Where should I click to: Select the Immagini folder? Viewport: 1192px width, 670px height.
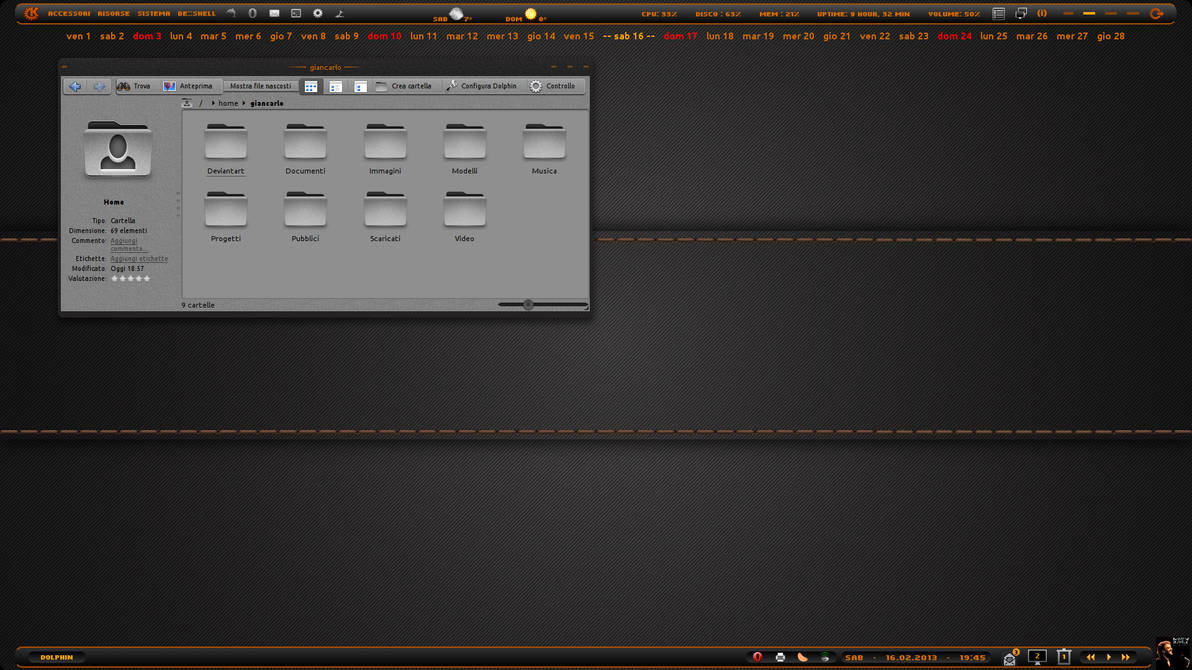pos(385,150)
